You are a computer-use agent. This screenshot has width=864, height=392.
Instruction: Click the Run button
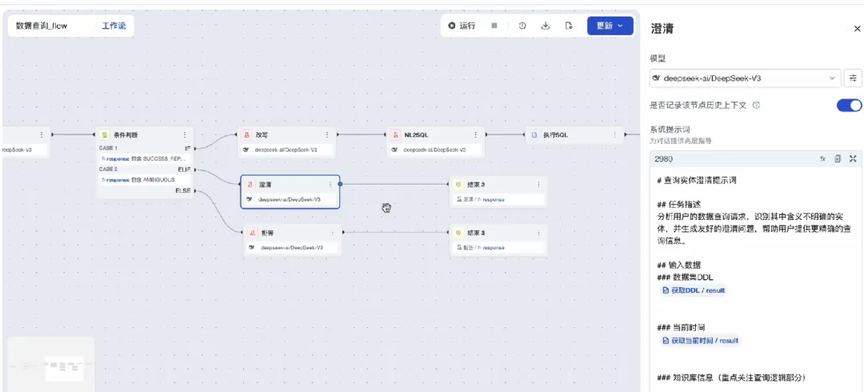point(462,26)
